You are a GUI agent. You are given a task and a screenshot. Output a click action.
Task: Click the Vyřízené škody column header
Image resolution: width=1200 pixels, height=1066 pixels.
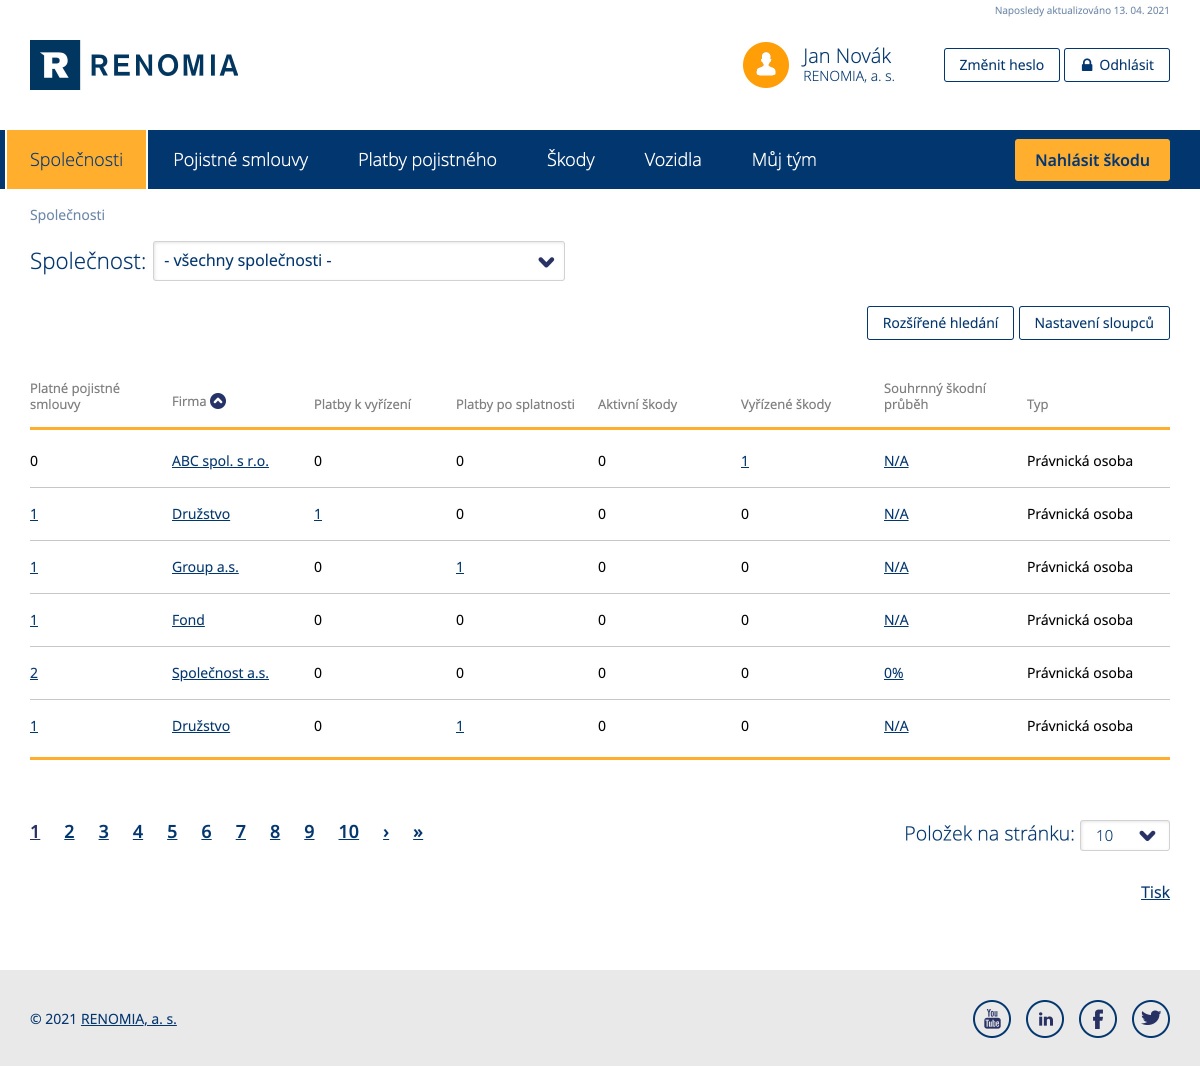click(786, 404)
